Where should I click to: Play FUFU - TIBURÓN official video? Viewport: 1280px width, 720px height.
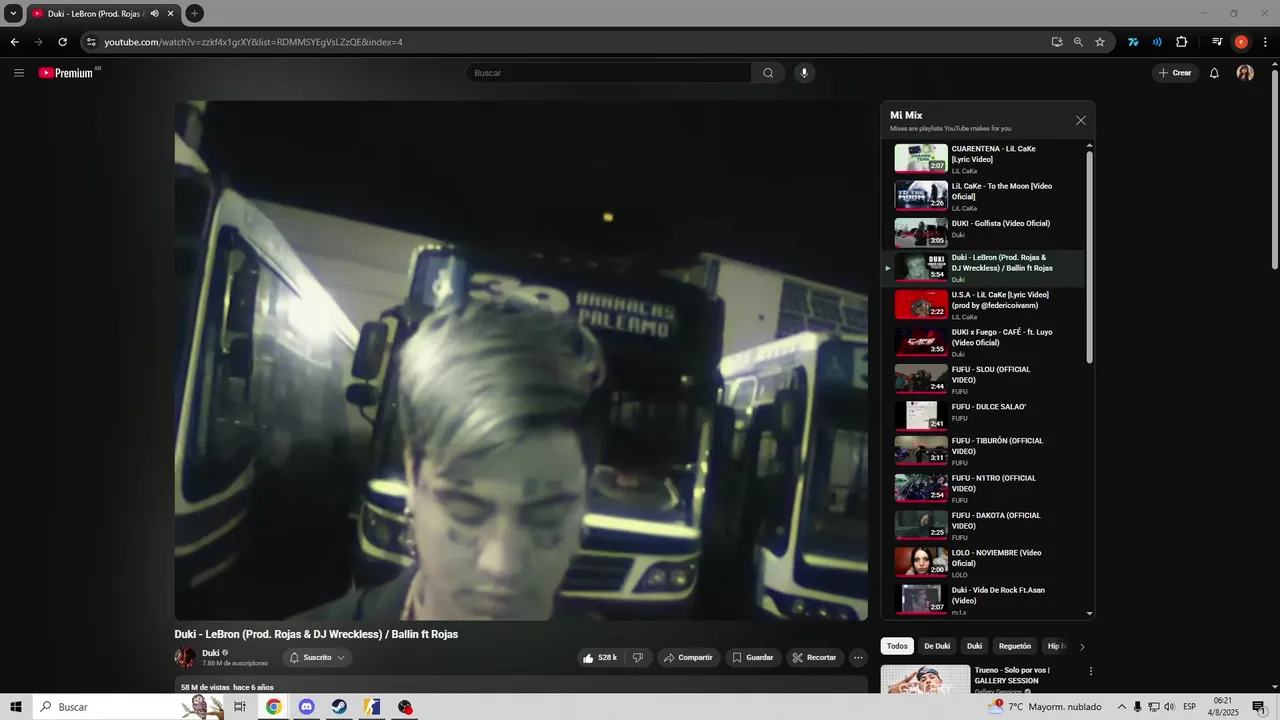click(x=983, y=451)
